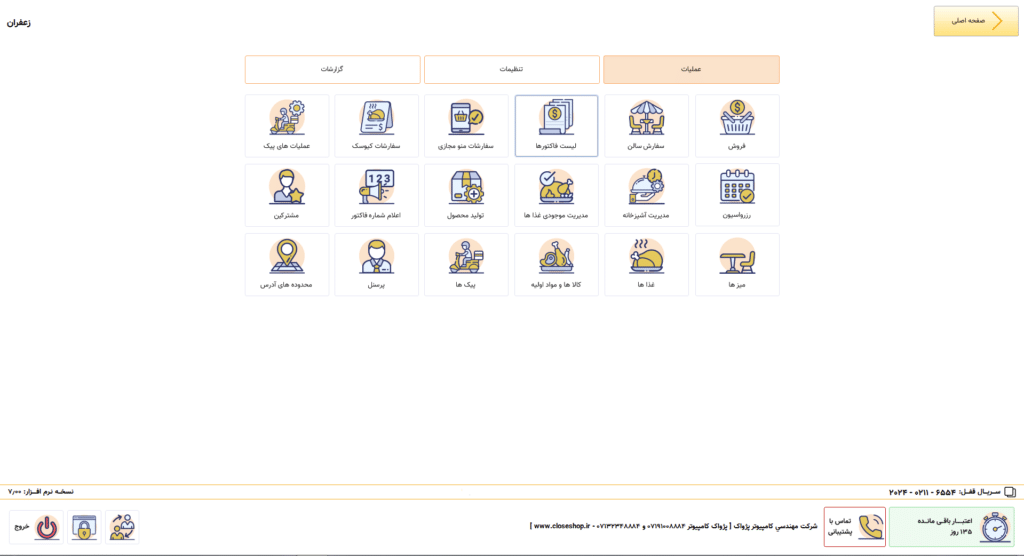Open the پرسنل personnel tile

pyautogui.click(x=376, y=264)
